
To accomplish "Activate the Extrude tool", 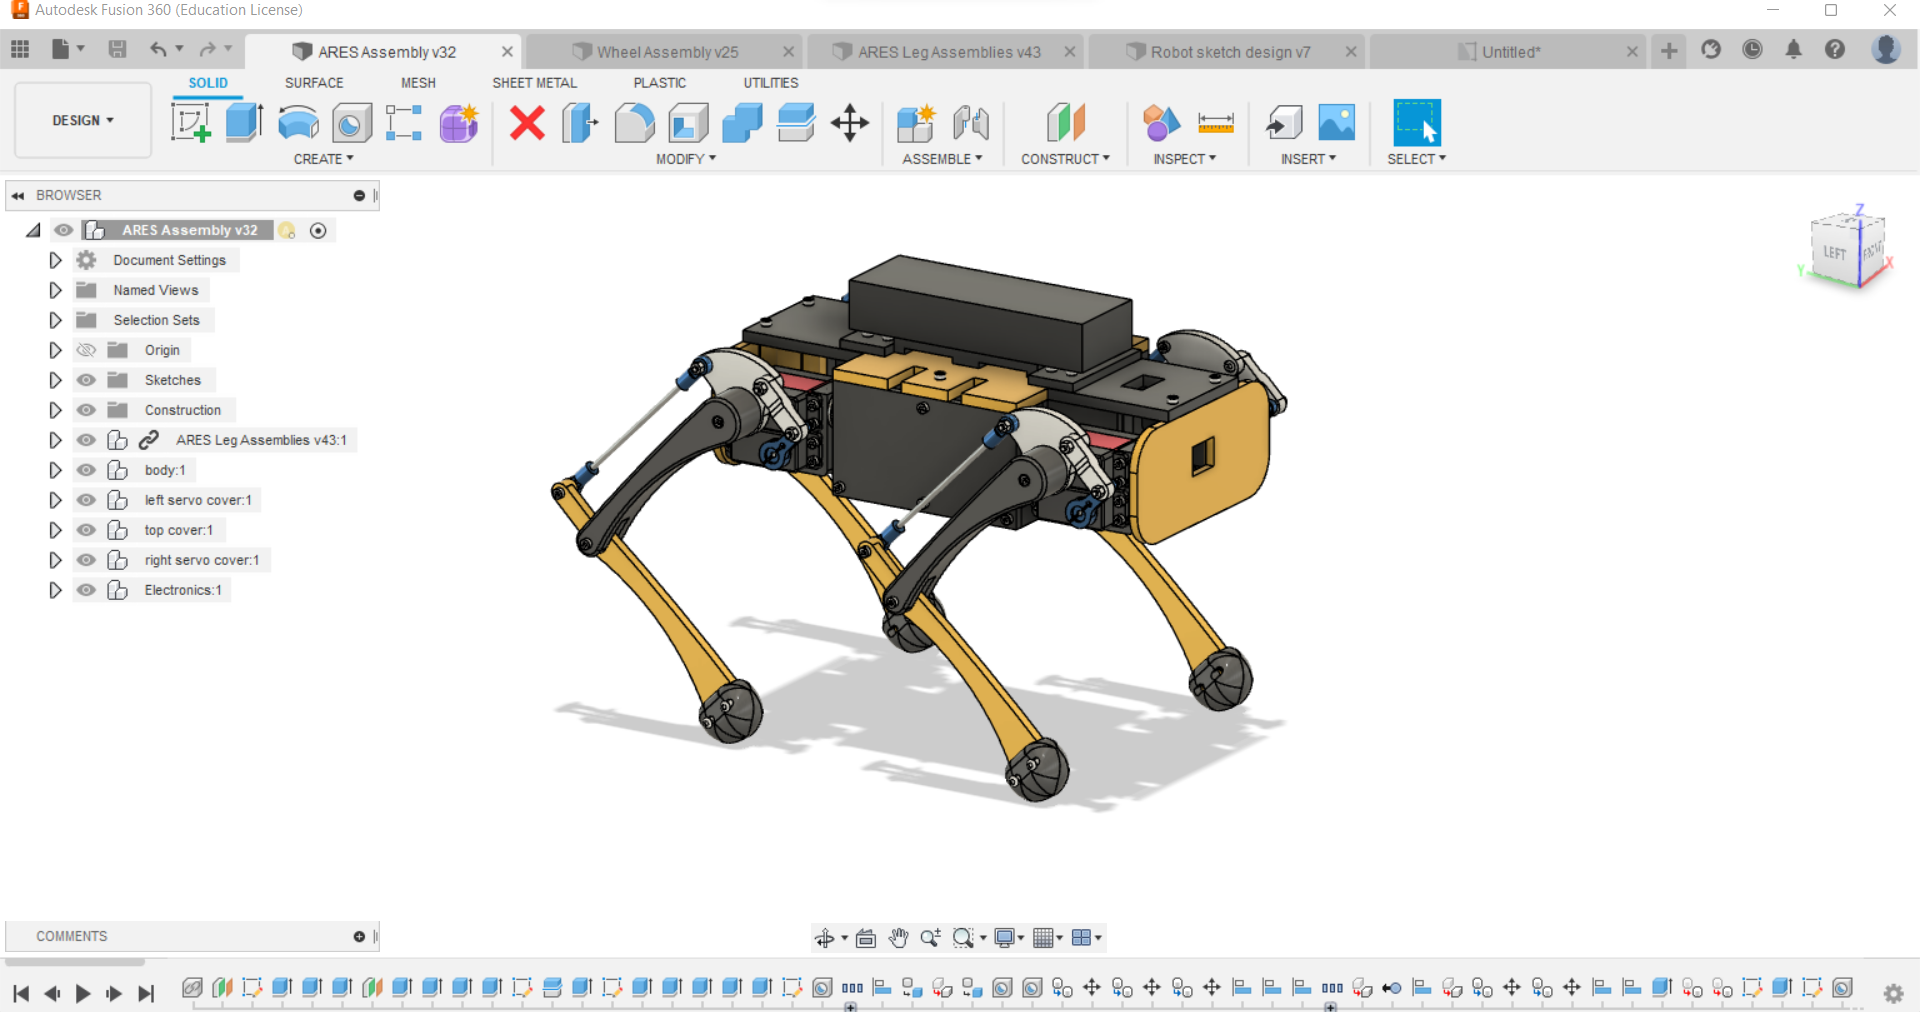I will pyautogui.click(x=243, y=123).
